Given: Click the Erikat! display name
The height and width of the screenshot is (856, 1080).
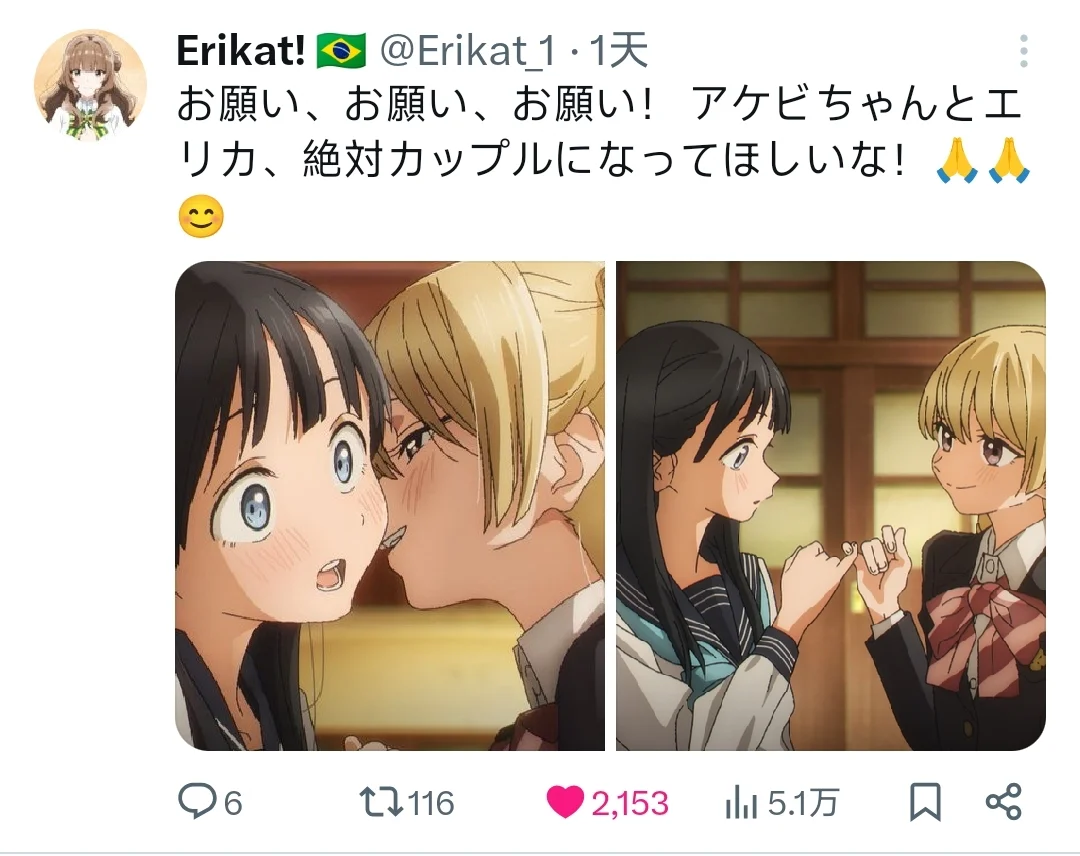Looking at the screenshot, I should pos(240,51).
